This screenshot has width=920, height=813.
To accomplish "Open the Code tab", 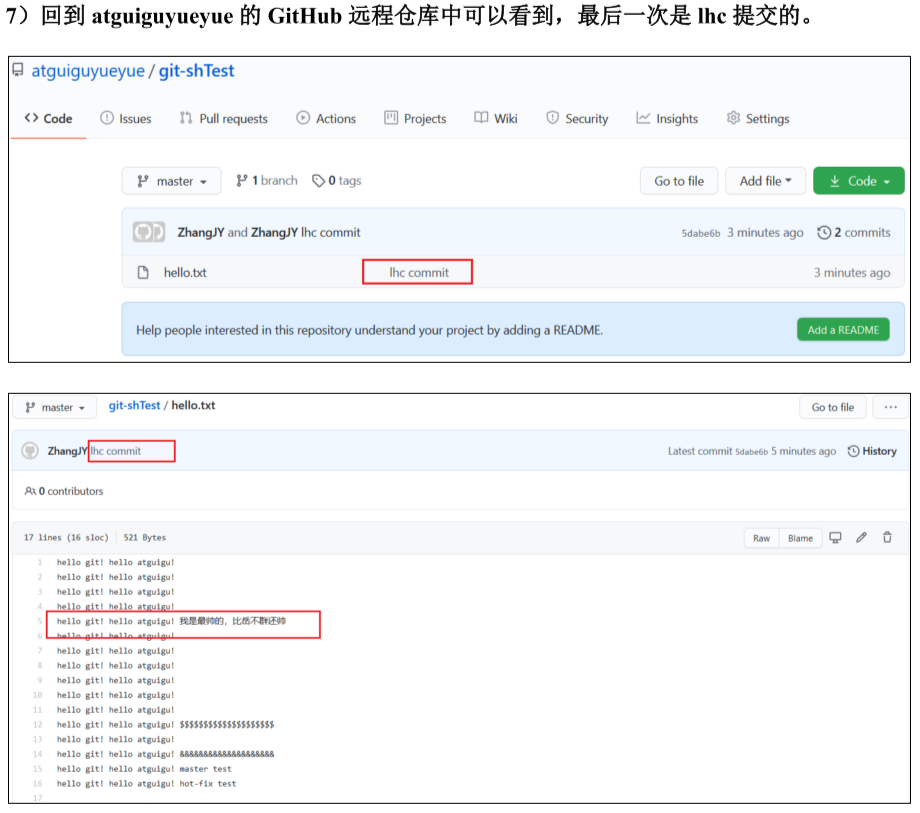I will [x=48, y=118].
